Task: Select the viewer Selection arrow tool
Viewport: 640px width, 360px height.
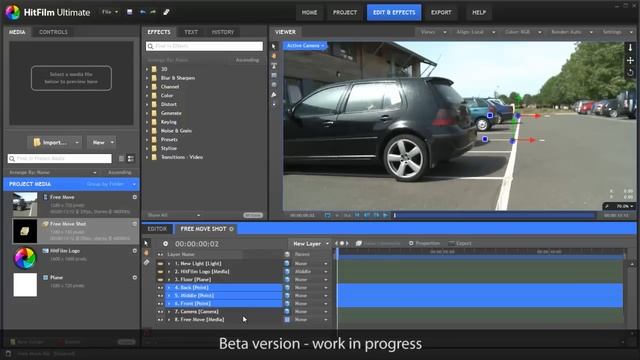Action: 274,47
